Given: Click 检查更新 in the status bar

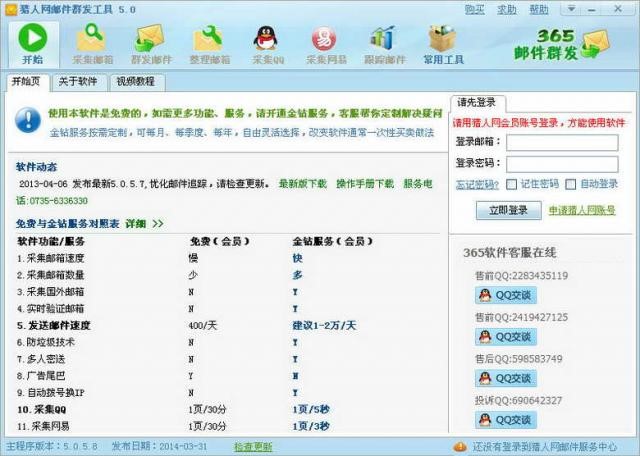Looking at the screenshot, I should (253, 447).
